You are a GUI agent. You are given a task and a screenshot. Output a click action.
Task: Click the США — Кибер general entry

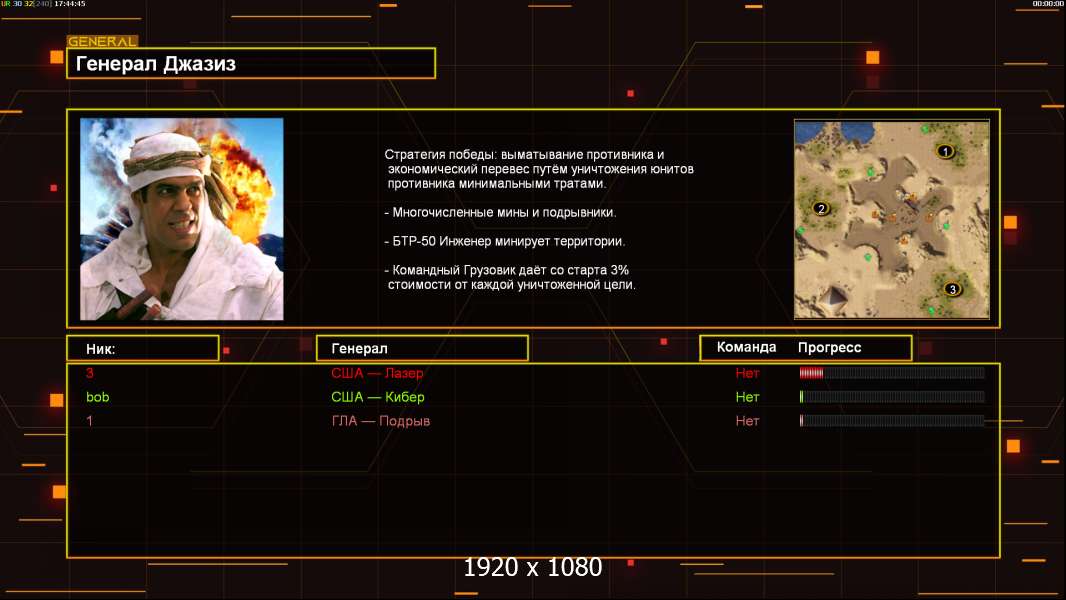tap(378, 397)
